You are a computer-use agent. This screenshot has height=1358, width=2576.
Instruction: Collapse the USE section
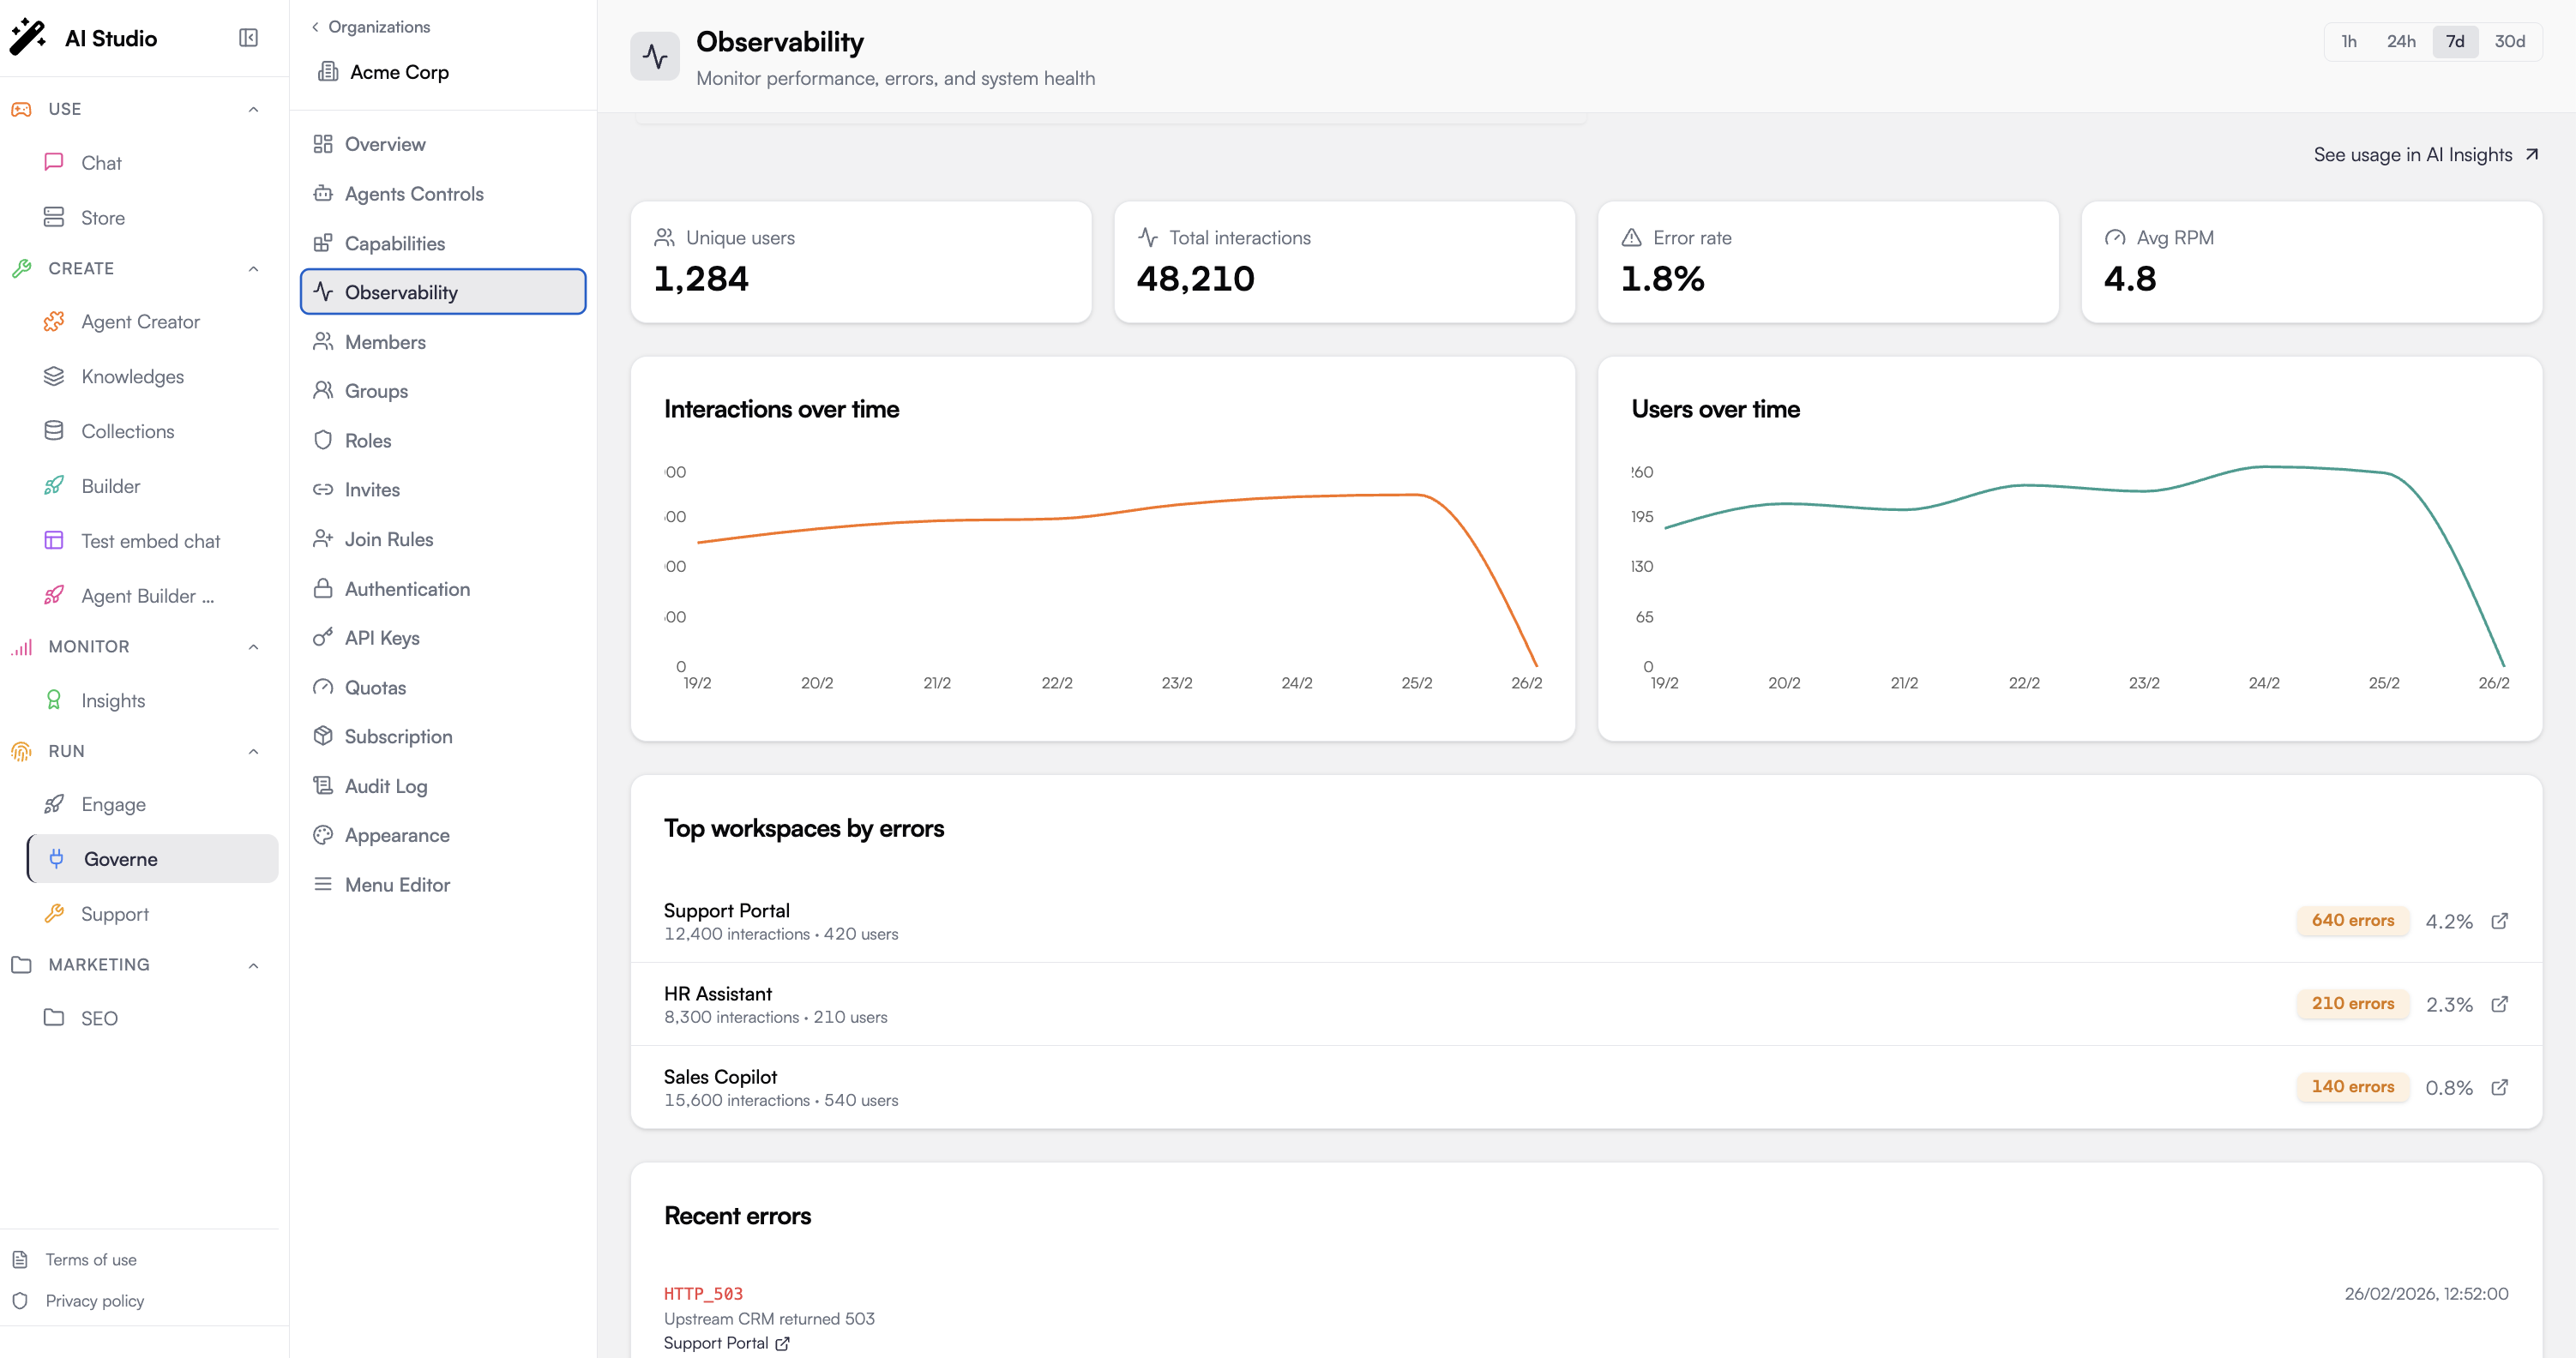[253, 109]
